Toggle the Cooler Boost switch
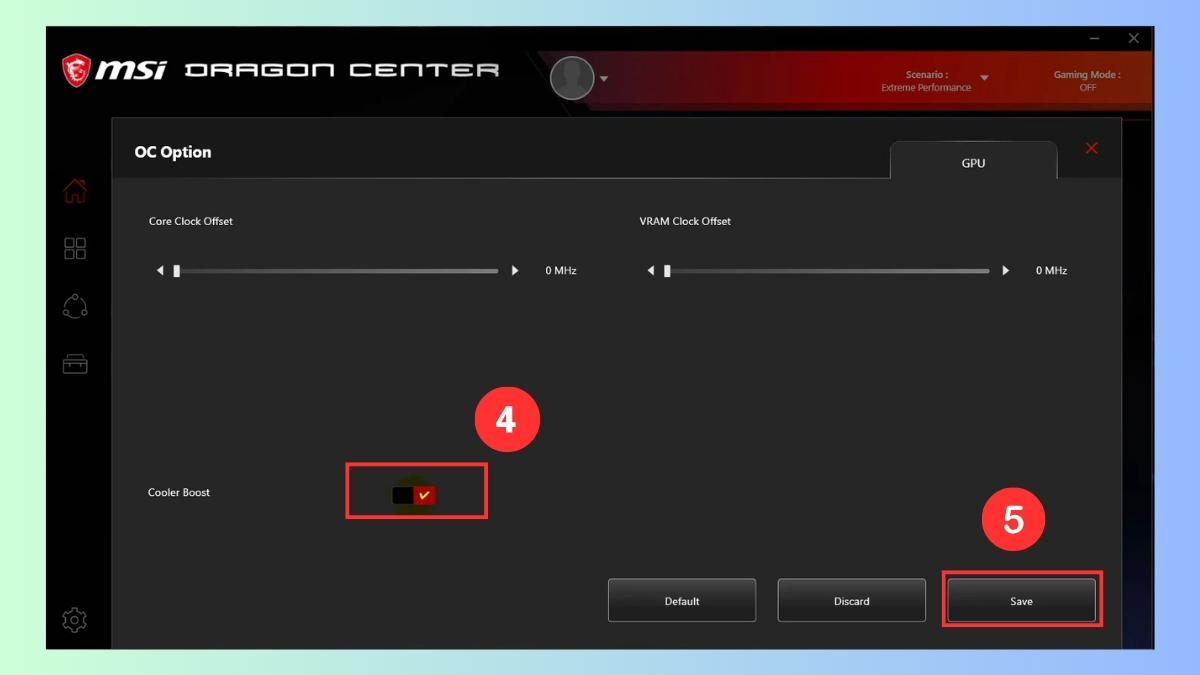1200x675 pixels. point(414,495)
